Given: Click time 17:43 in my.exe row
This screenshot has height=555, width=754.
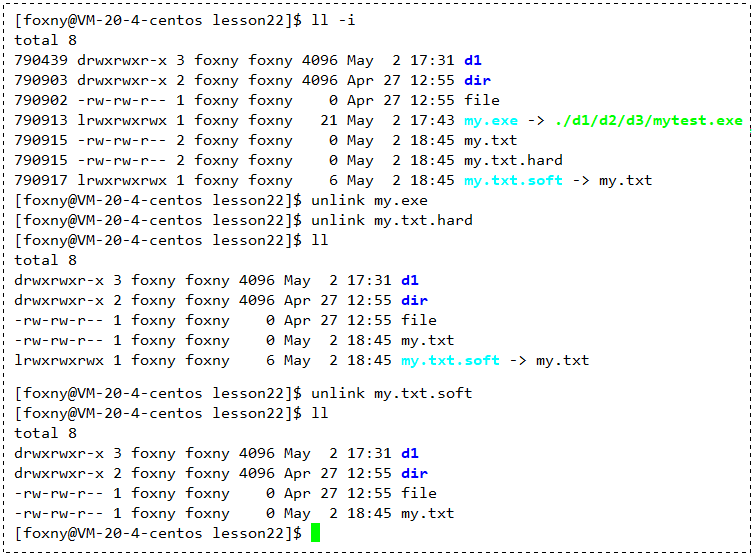Looking at the screenshot, I should [x=432, y=120].
